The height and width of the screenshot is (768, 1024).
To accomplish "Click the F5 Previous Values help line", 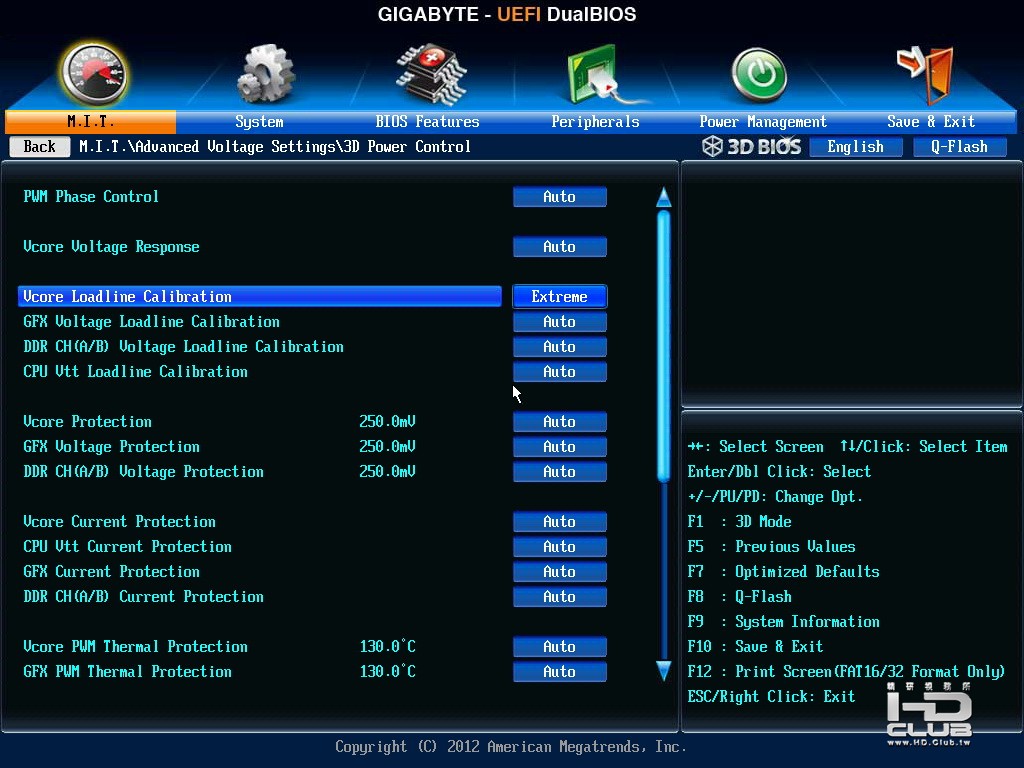I will tap(771, 547).
